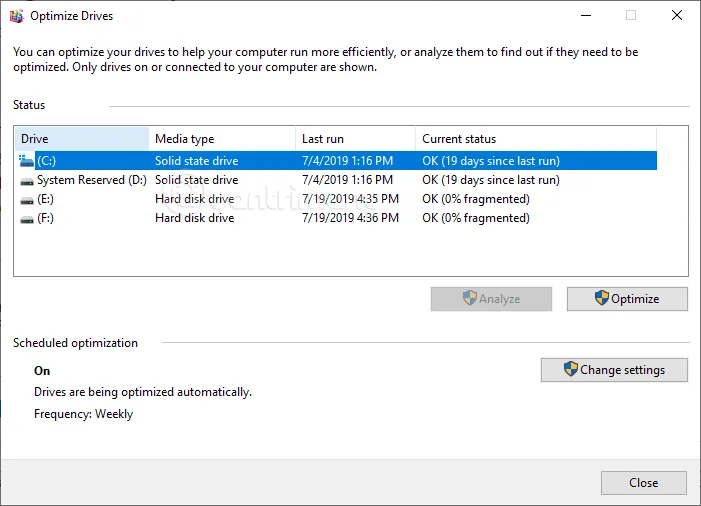Screen dimensions: 701x506
Task: Select the (C:) drive label
Action: (x=47, y=161)
